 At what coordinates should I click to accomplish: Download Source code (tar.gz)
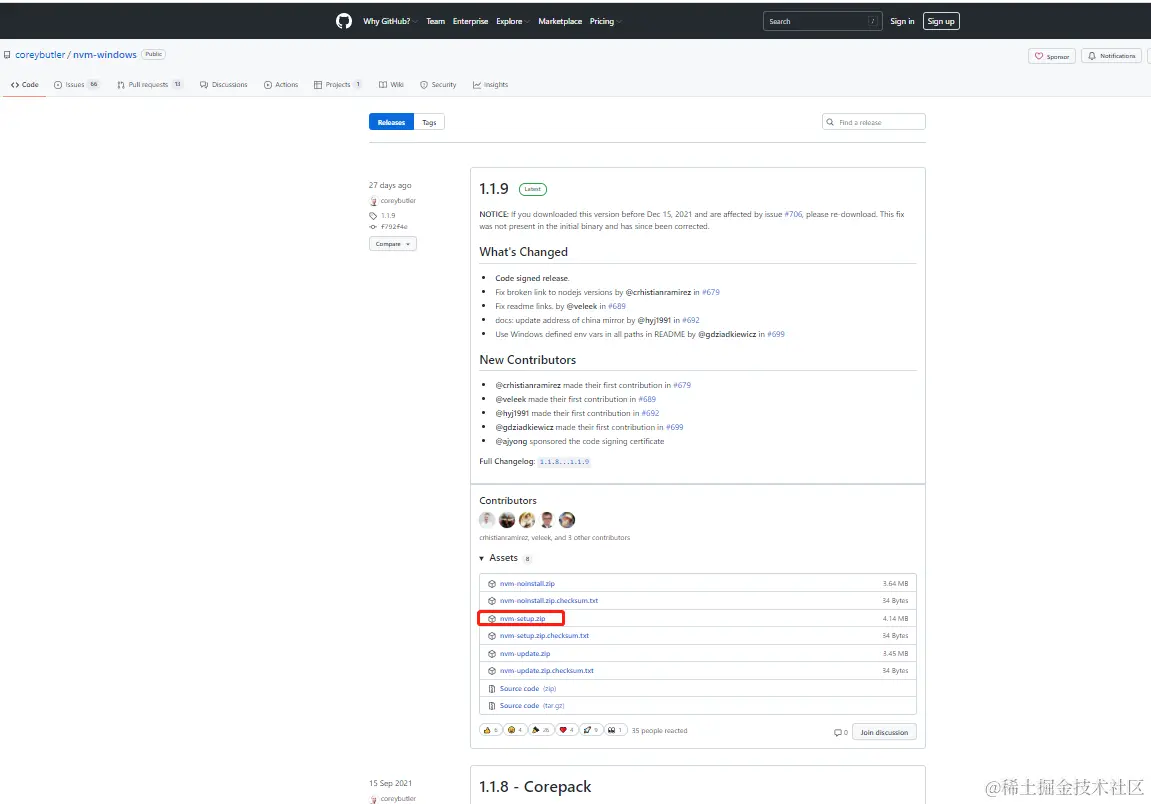[x=532, y=706]
